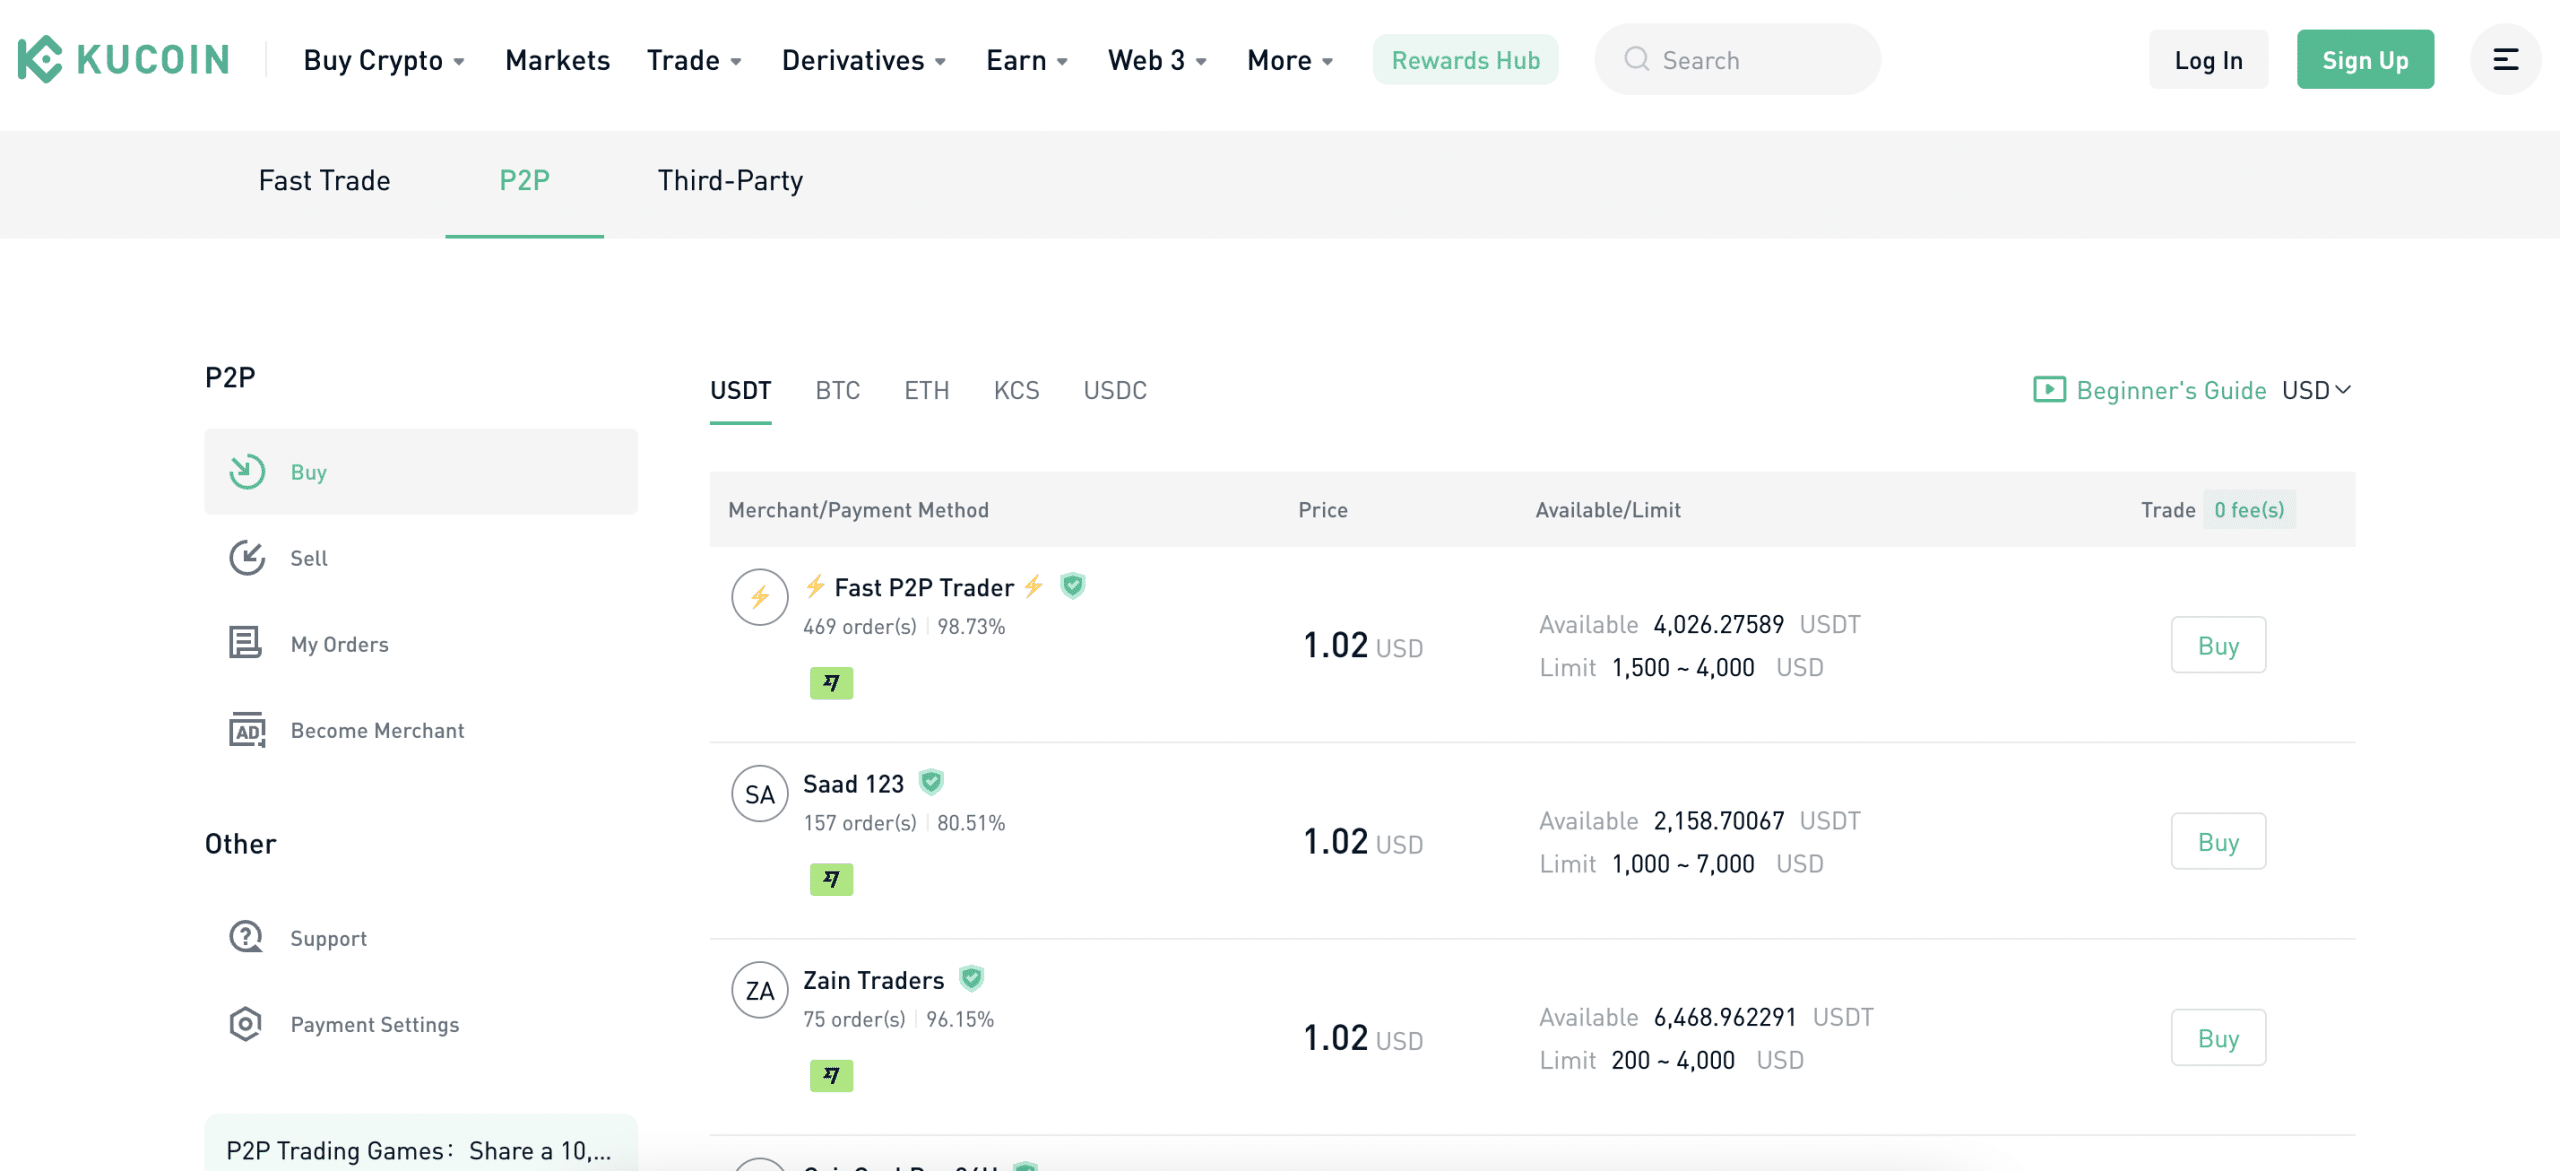Viewport: 2560px width, 1171px height.
Task: Click Saad 123 SA avatar
Action: (760, 794)
